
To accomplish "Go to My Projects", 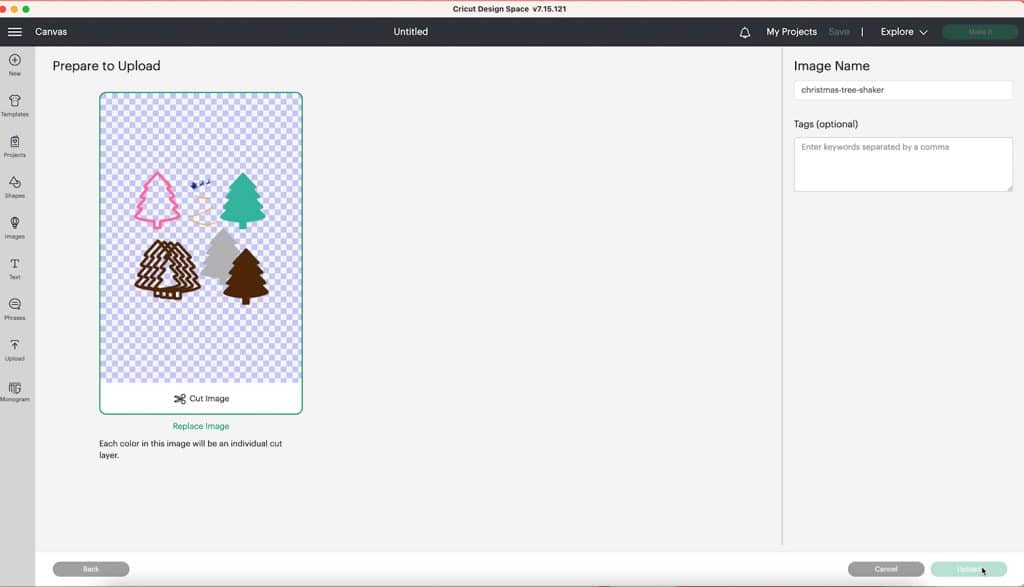I will [x=792, y=31].
